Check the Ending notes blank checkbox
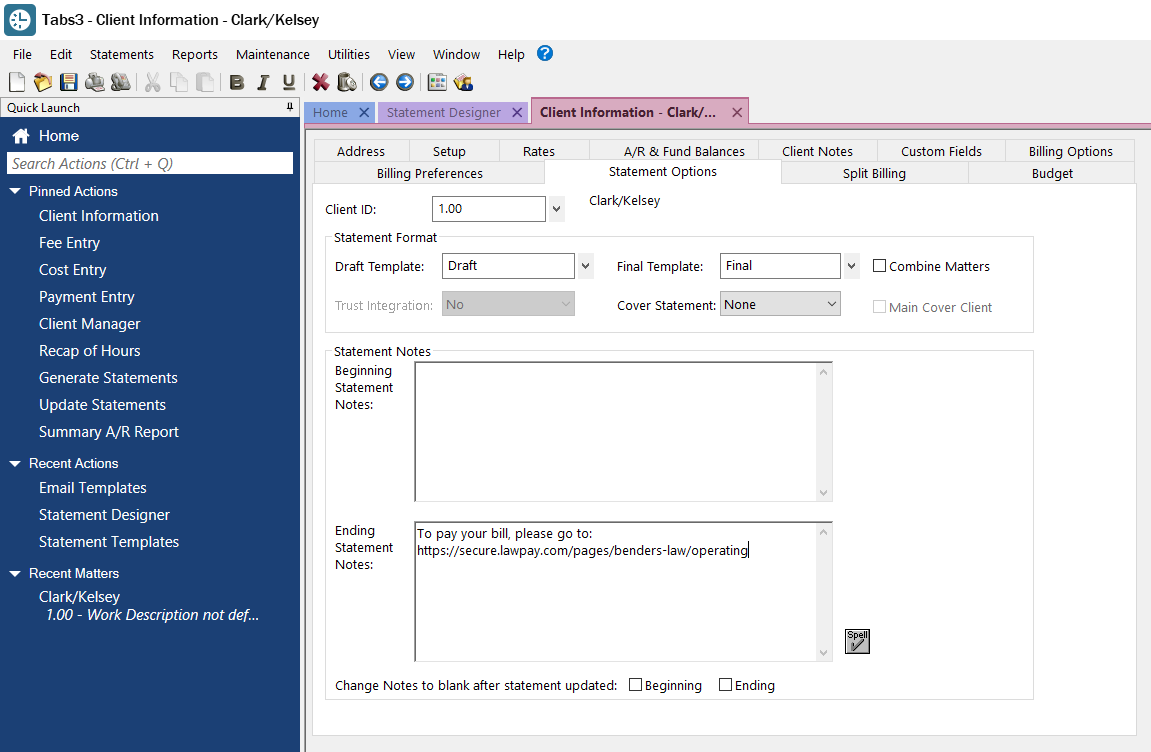 point(726,685)
